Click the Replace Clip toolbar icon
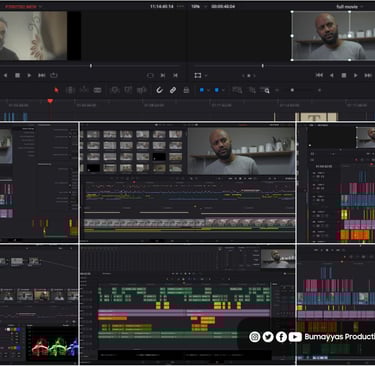The height and width of the screenshot is (366, 375). coord(142,90)
